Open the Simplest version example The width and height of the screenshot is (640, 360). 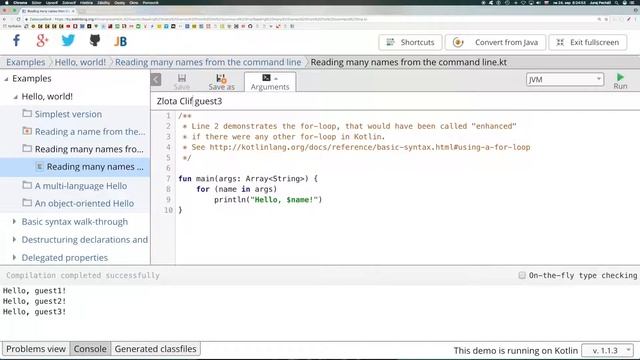[68, 114]
